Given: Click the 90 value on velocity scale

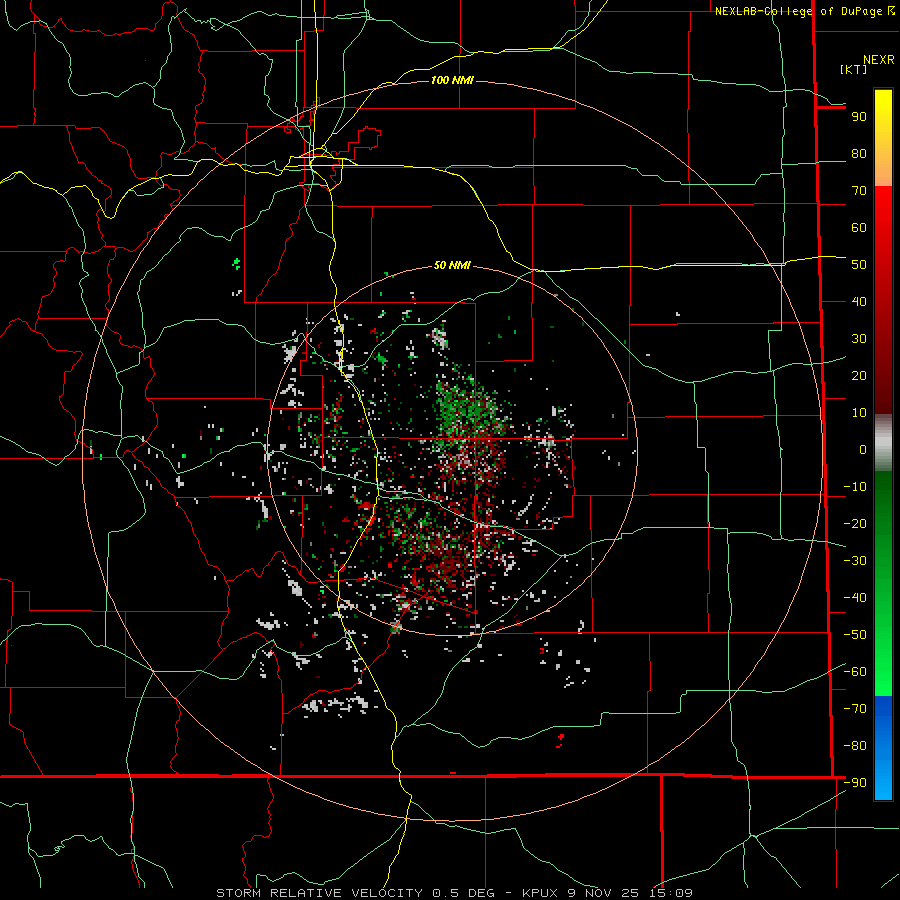Looking at the screenshot, I should pos(859,117).
